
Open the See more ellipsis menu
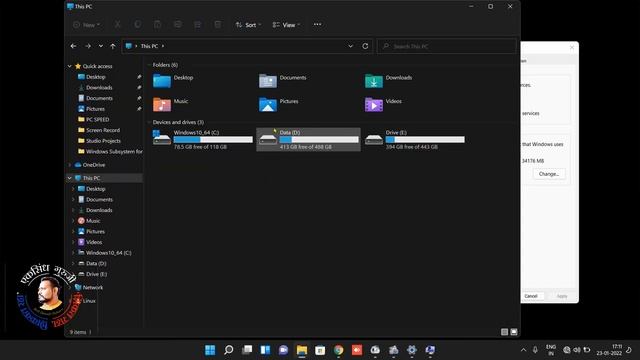pos(318,24)
